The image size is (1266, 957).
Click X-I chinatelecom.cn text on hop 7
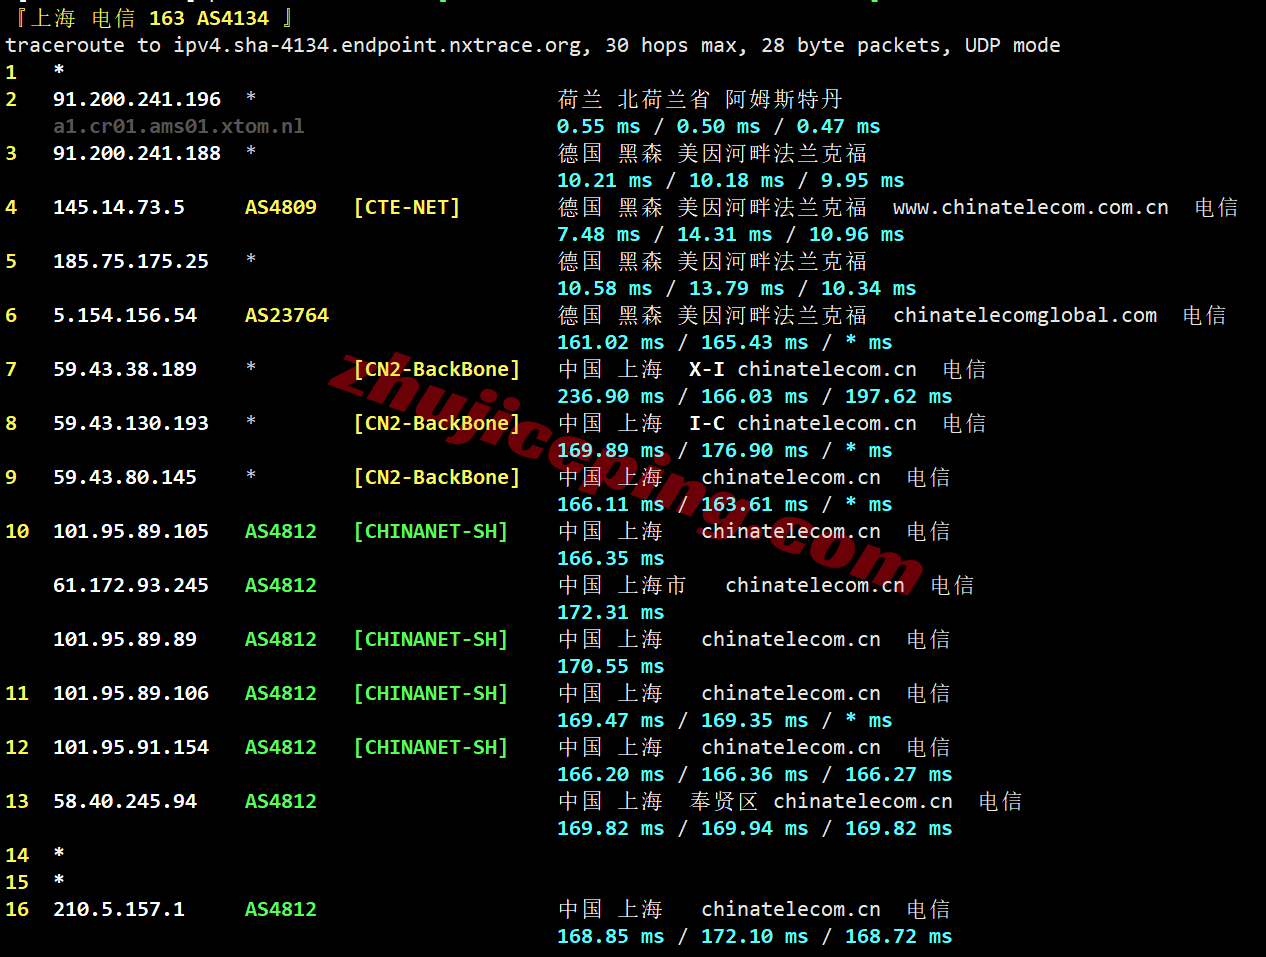803,369
